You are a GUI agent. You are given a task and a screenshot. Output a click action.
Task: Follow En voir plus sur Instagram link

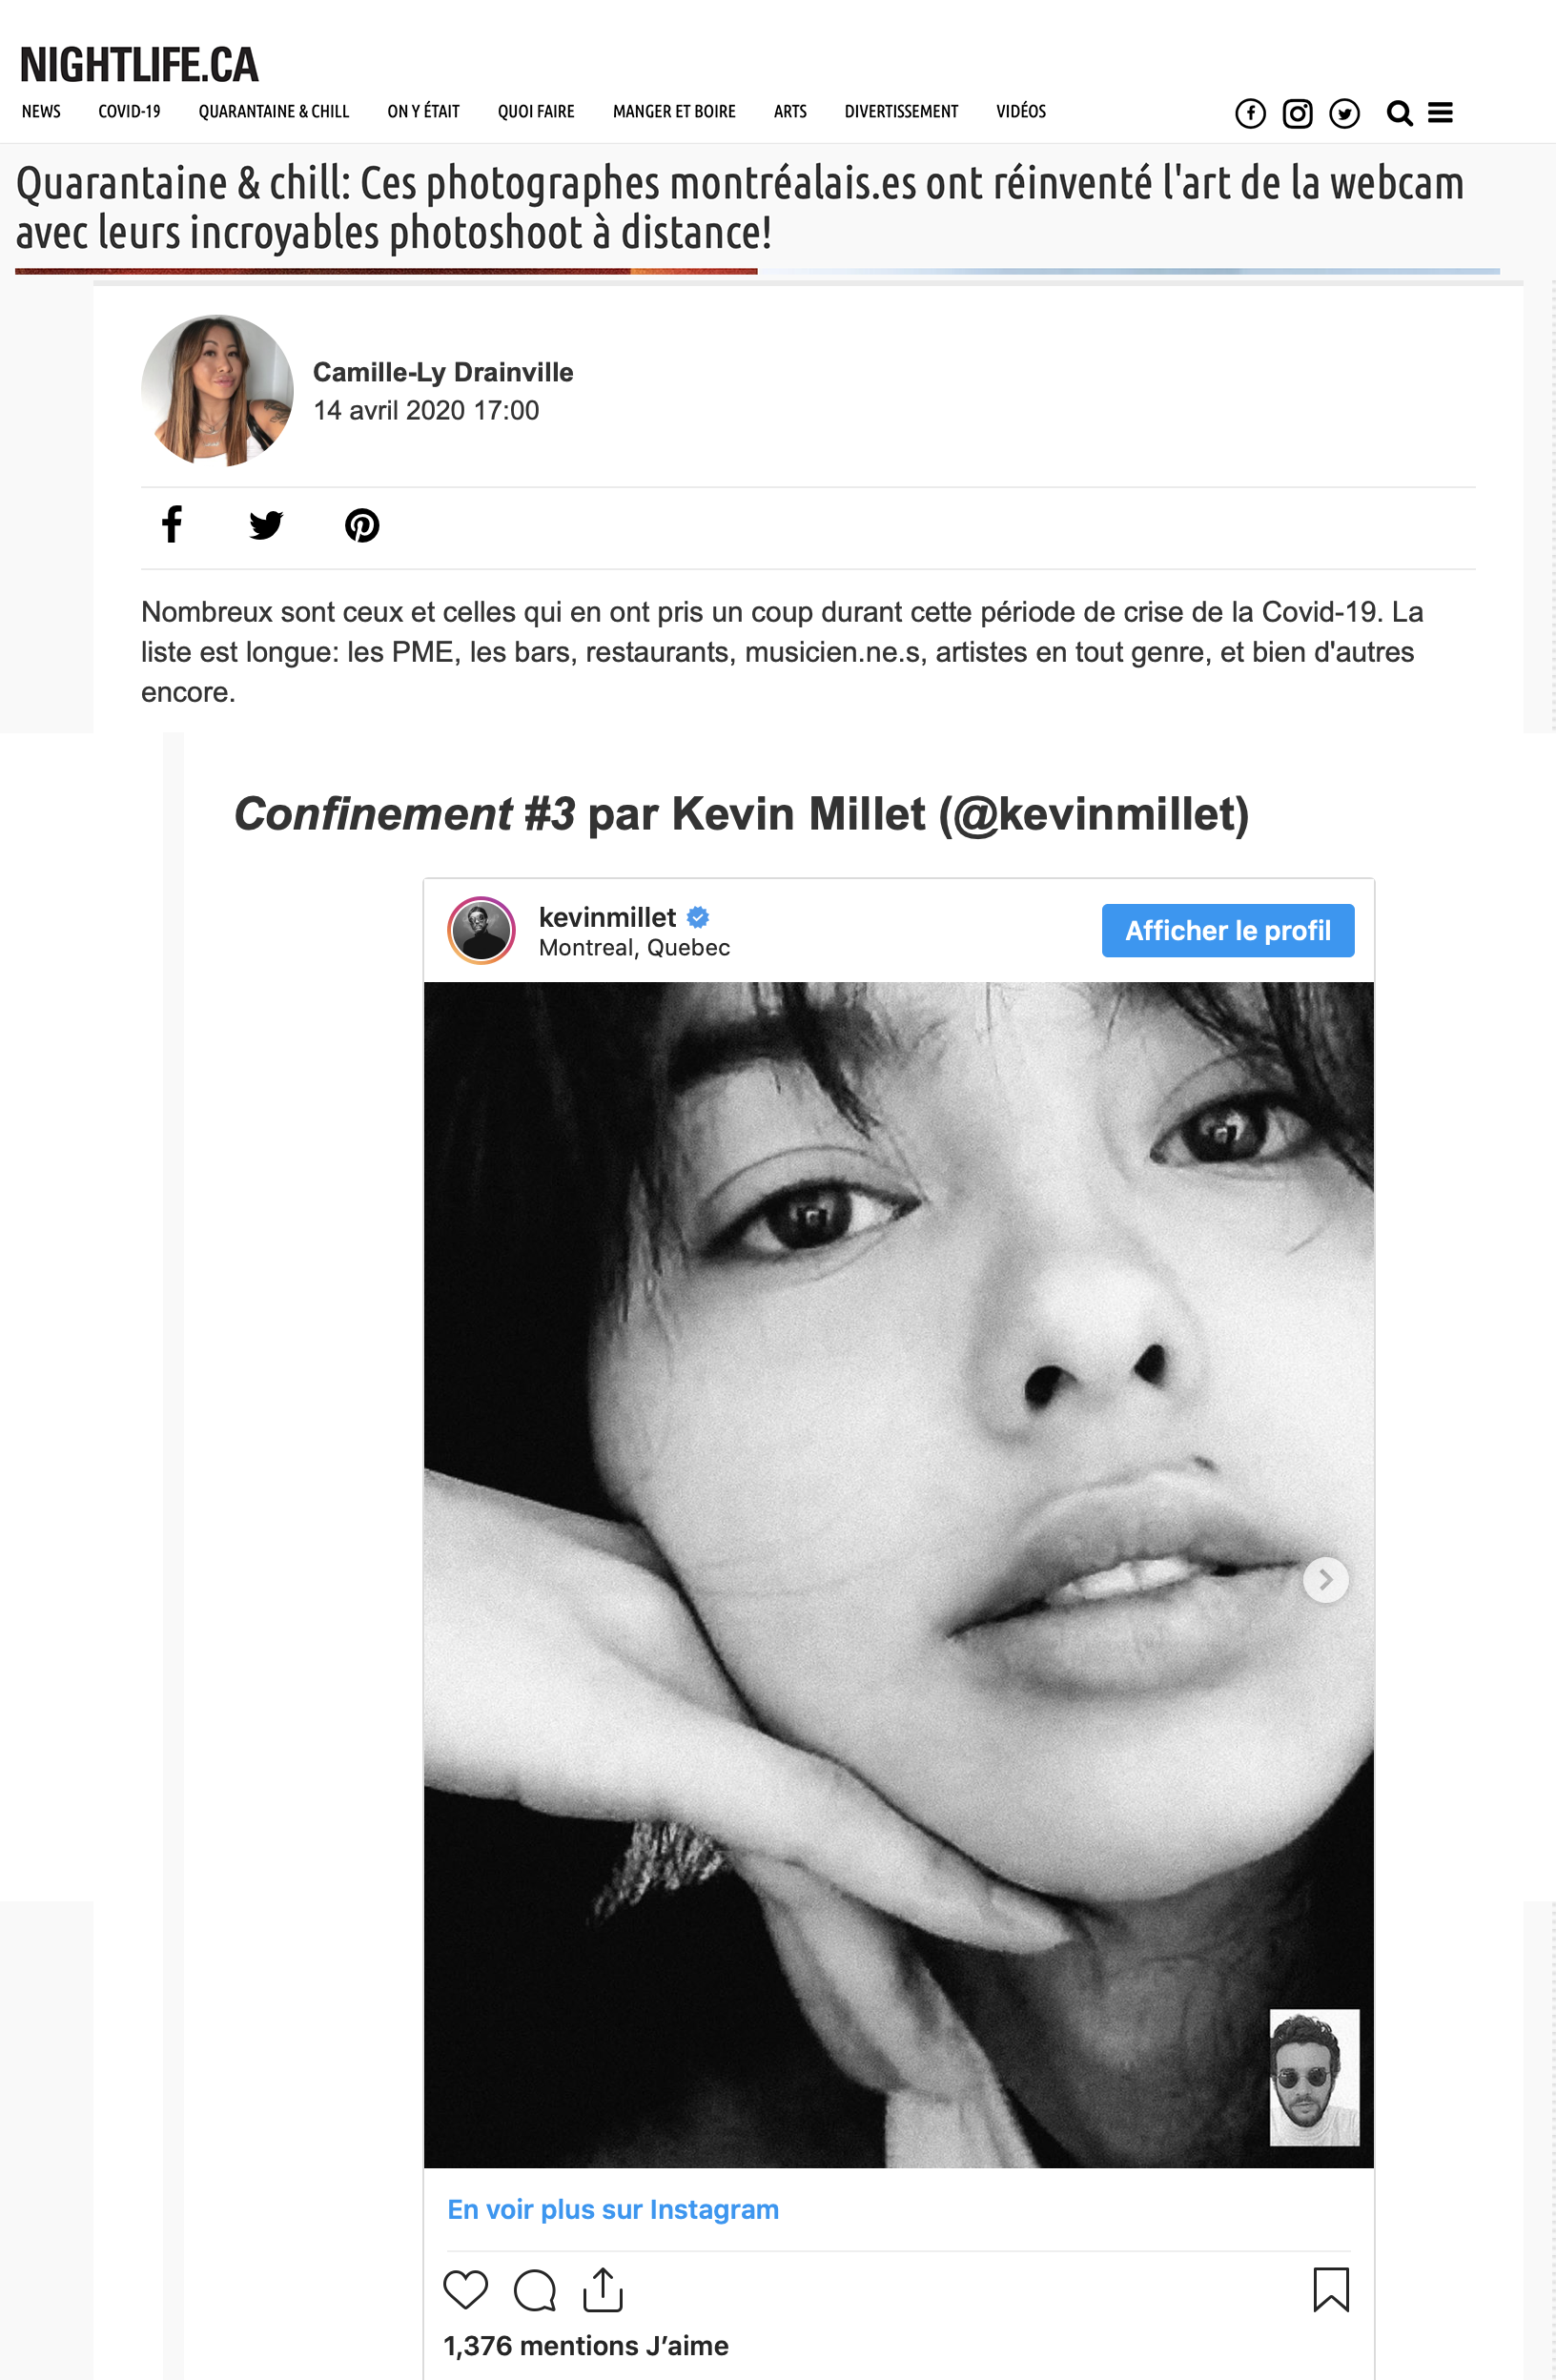612,2209
